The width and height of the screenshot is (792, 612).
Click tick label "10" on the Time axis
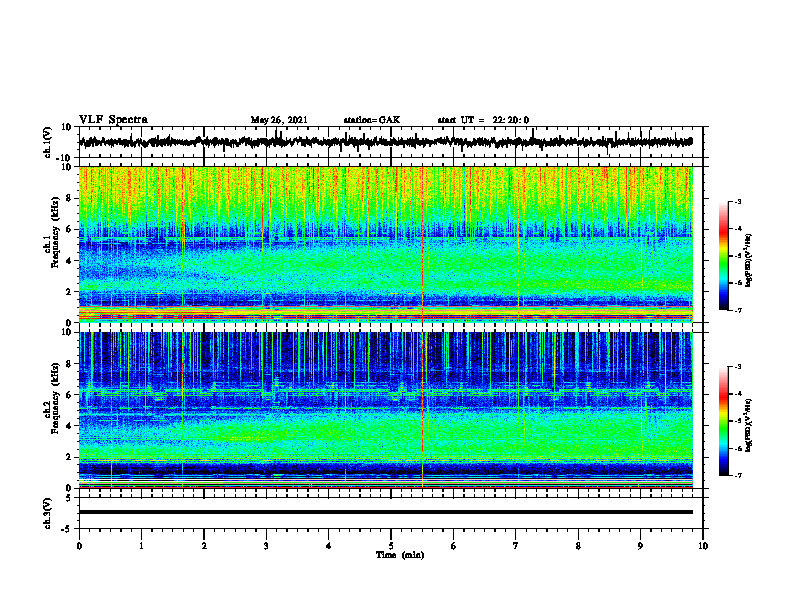point(703,546)
